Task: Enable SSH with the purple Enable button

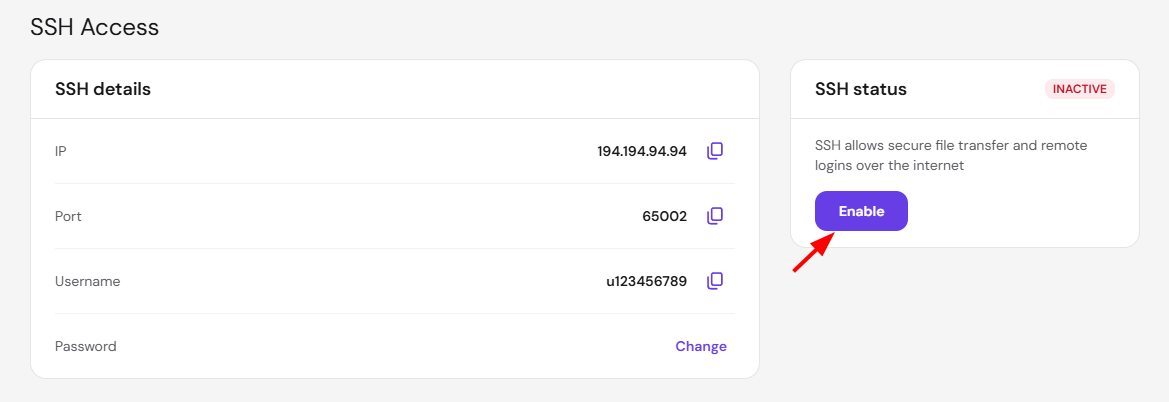Action: click(x=861, y=211)
